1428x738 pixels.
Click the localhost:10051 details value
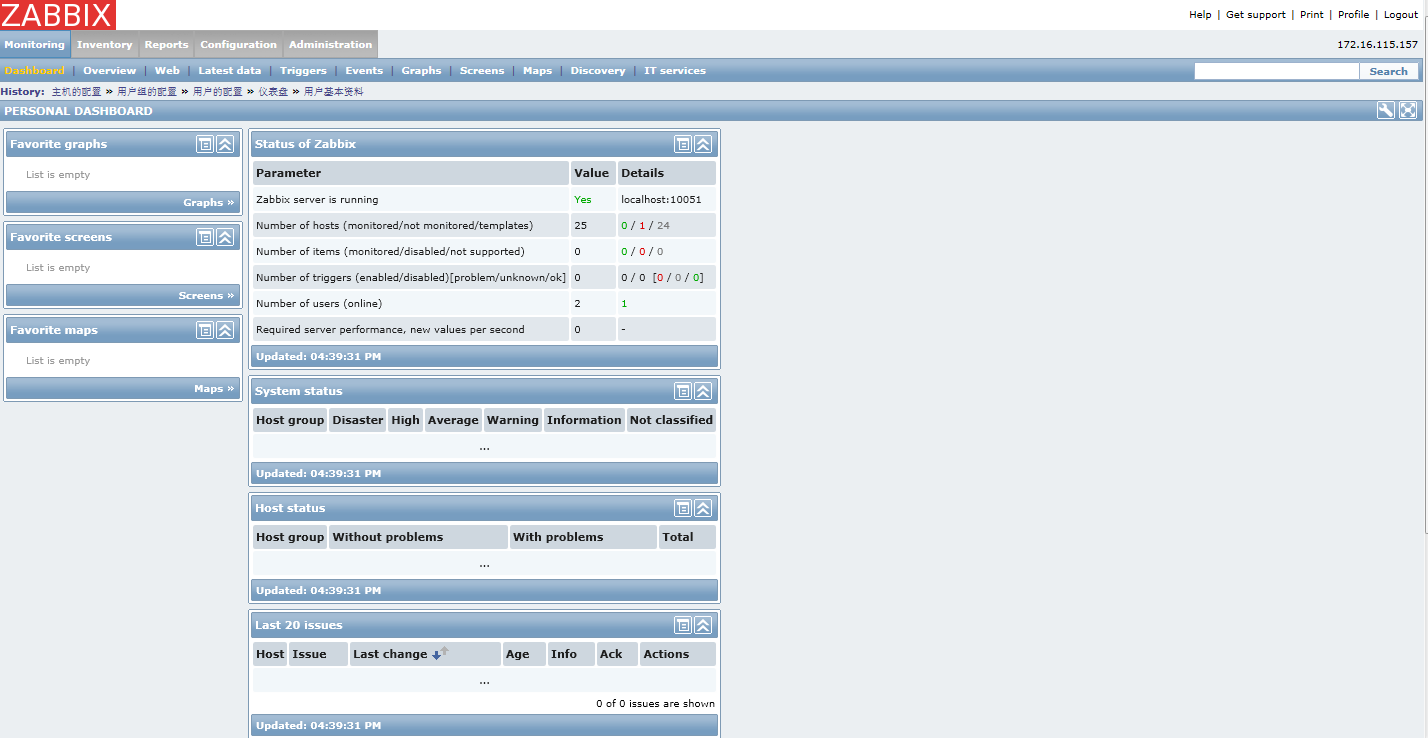pos(661,199)
